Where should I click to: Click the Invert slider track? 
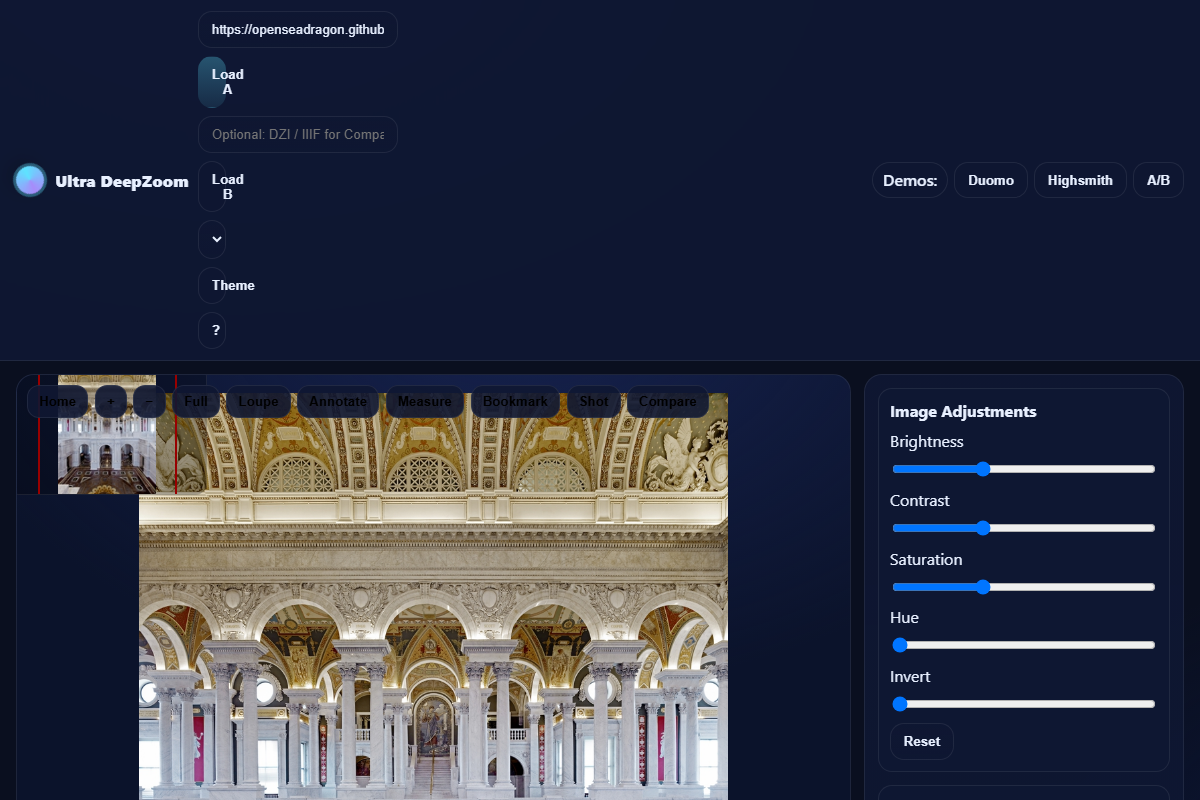[x=1024, y=704]
